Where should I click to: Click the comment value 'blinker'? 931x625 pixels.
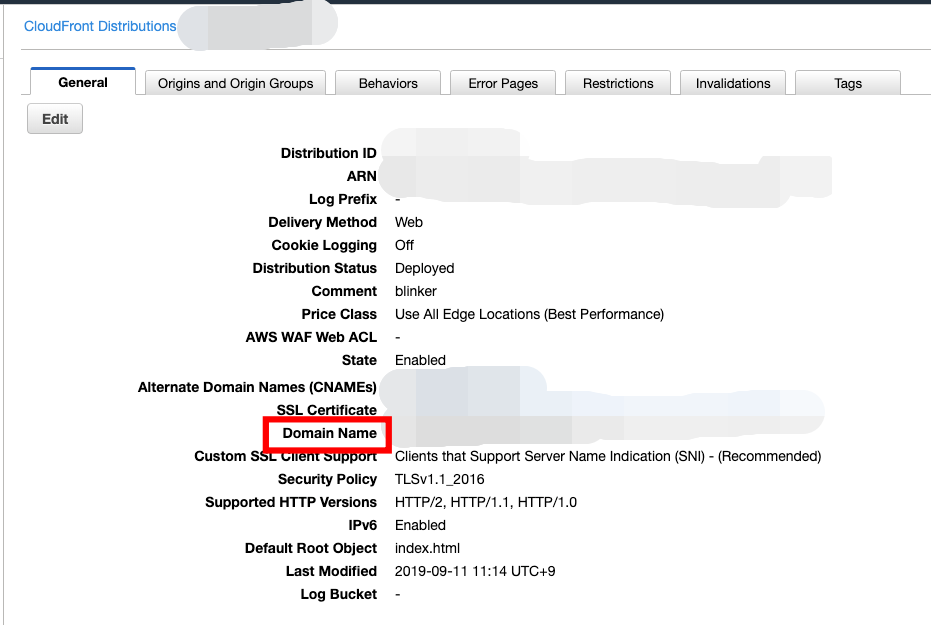tap(416, 291)
